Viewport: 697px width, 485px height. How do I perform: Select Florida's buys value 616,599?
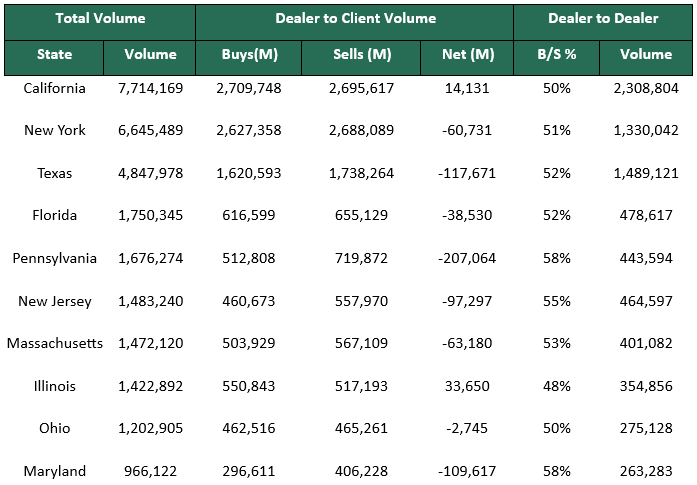tap(247, 215)
